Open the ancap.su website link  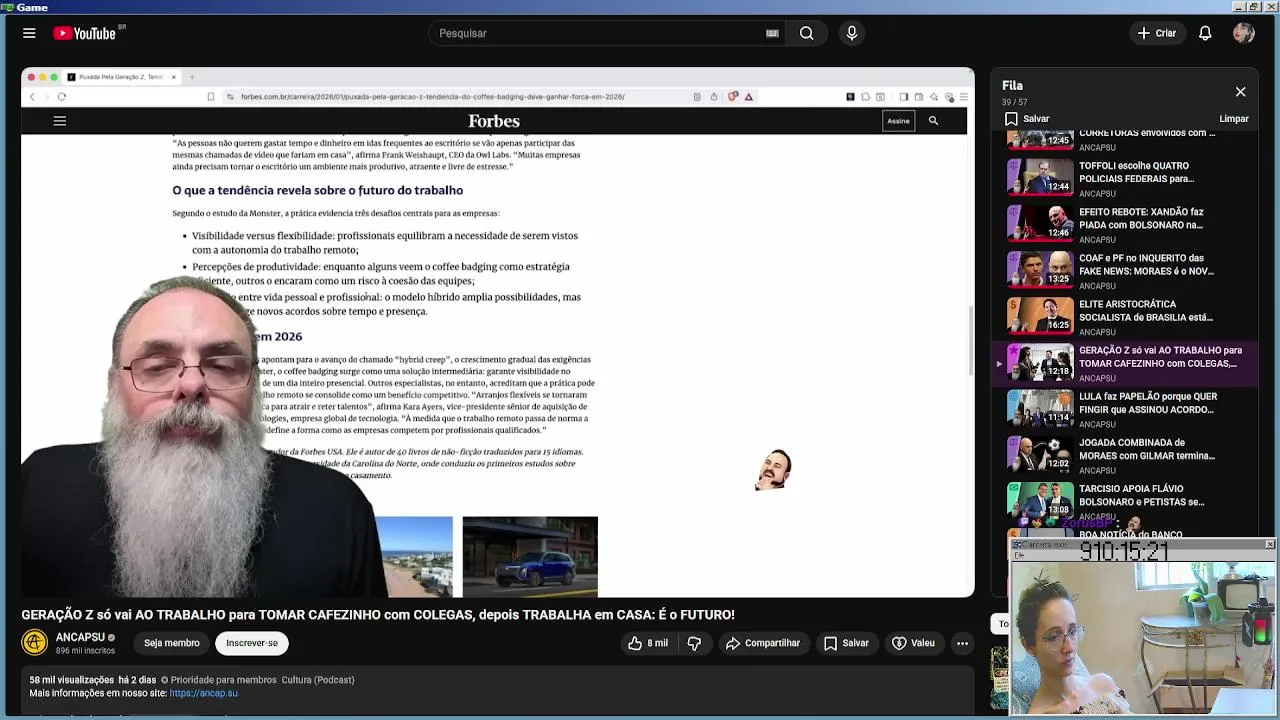point(204,693)
